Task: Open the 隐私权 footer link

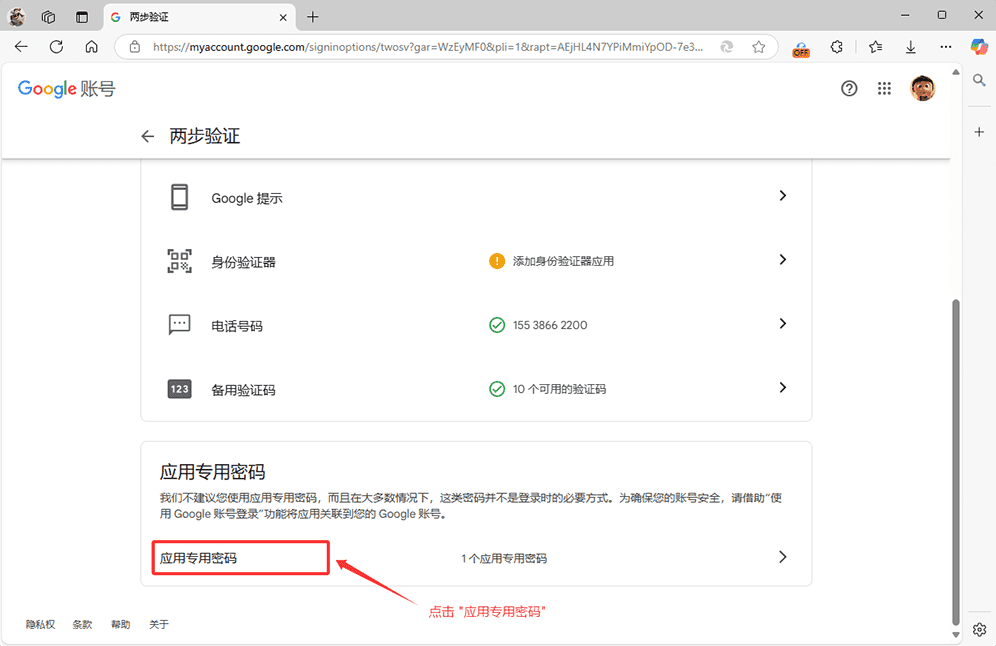Action: click(x=40, y=624)
